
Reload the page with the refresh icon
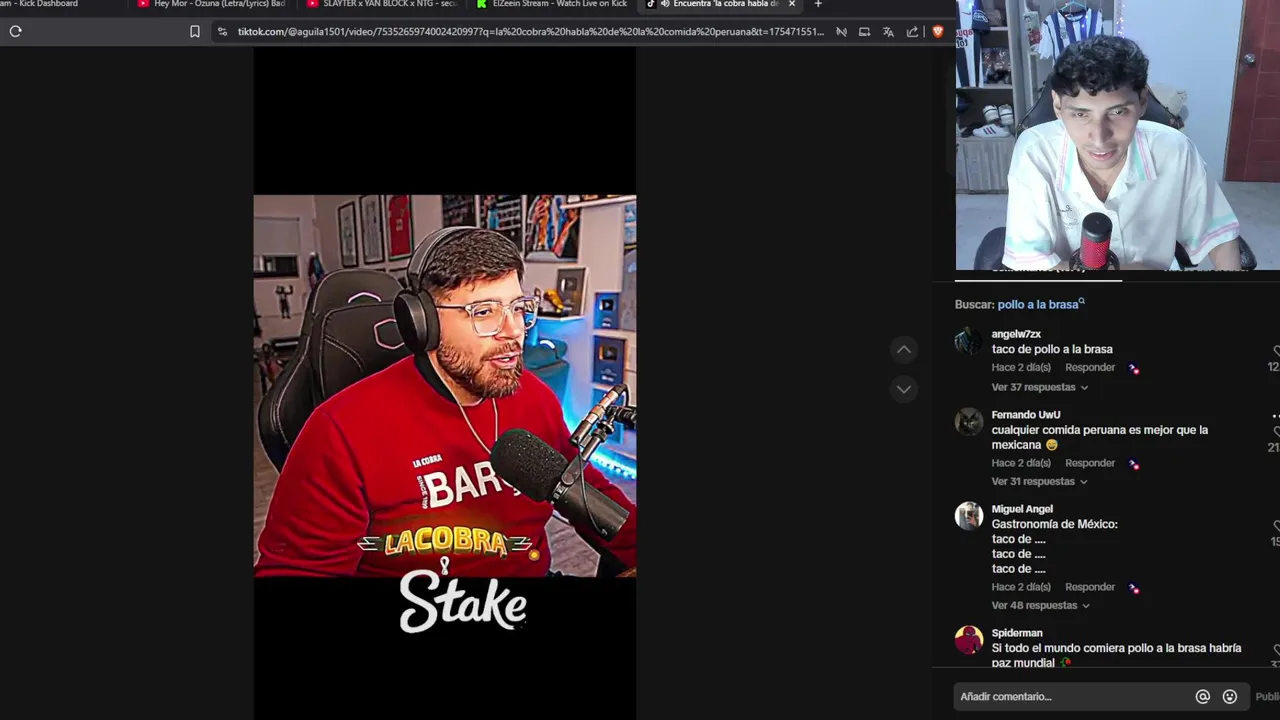click(x=15, y=31)
